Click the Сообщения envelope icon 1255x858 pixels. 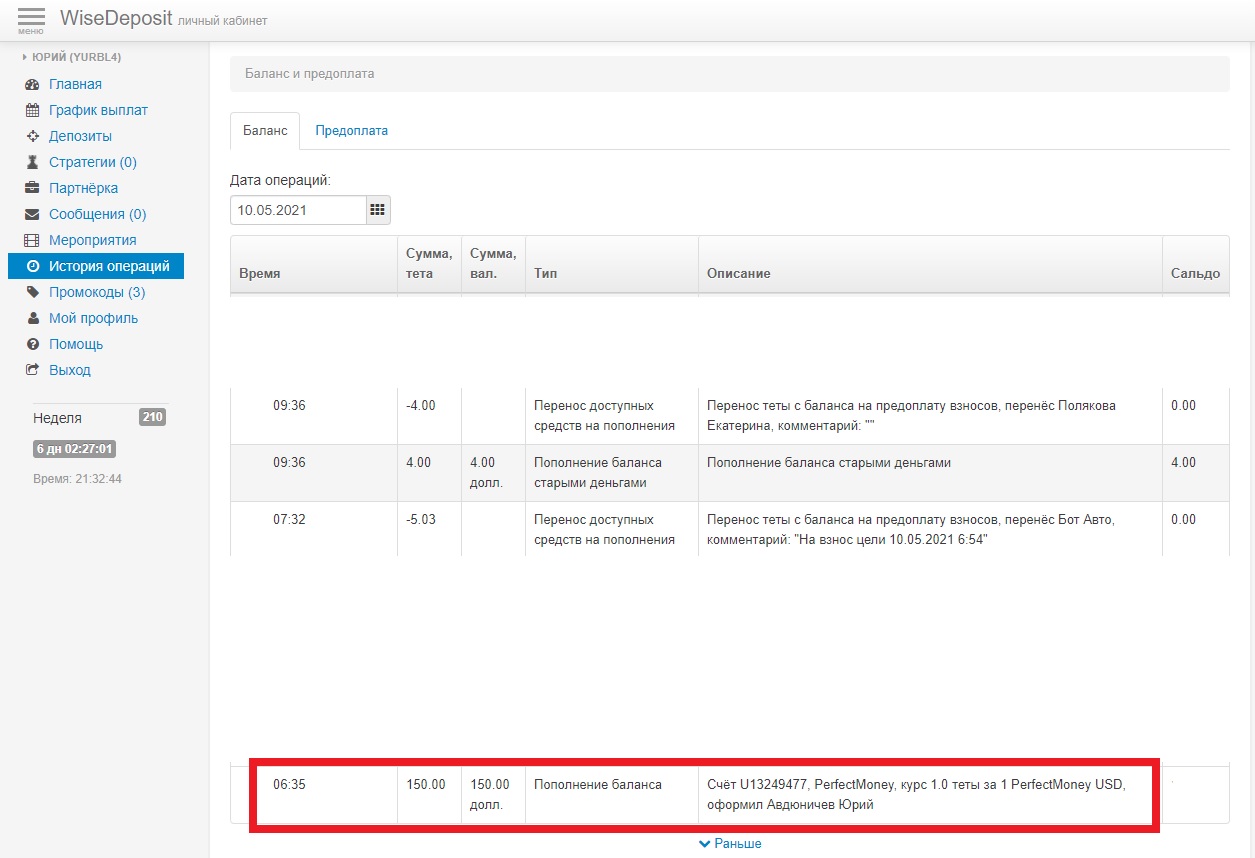(x=32, y=215)
